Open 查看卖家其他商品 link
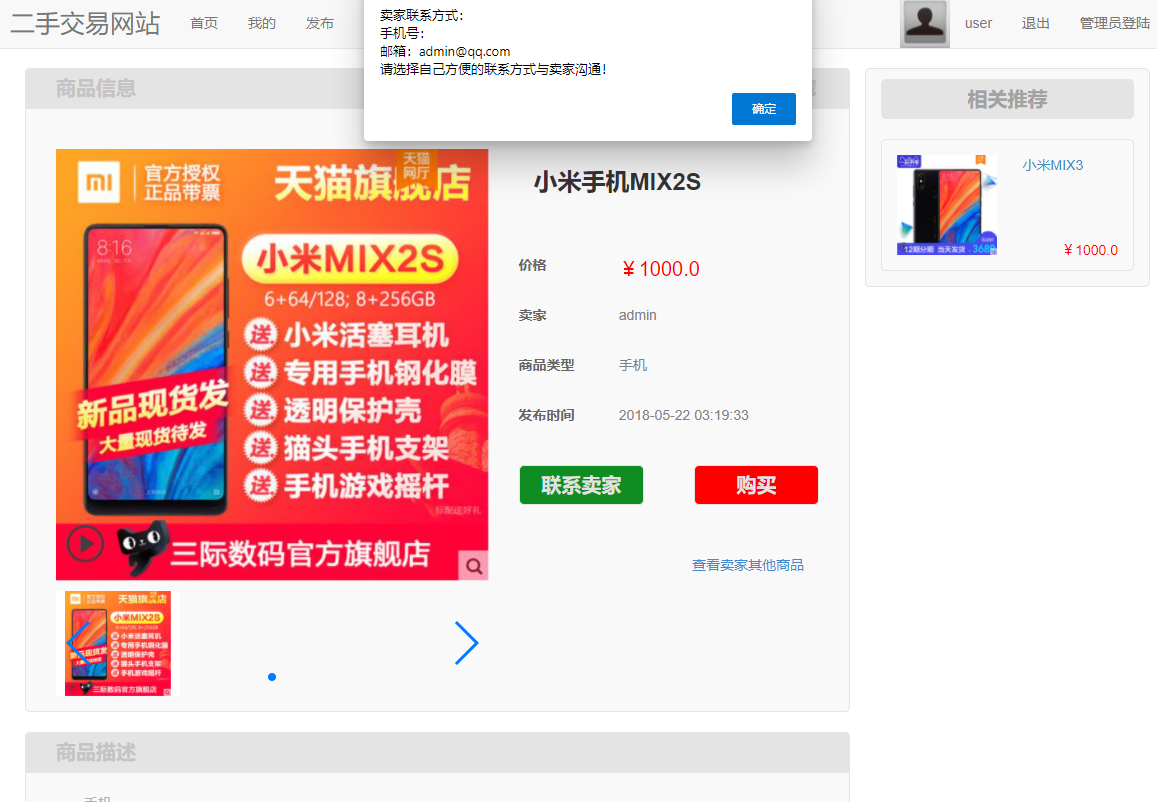1157x802 pixels. [x=746, y=564]
